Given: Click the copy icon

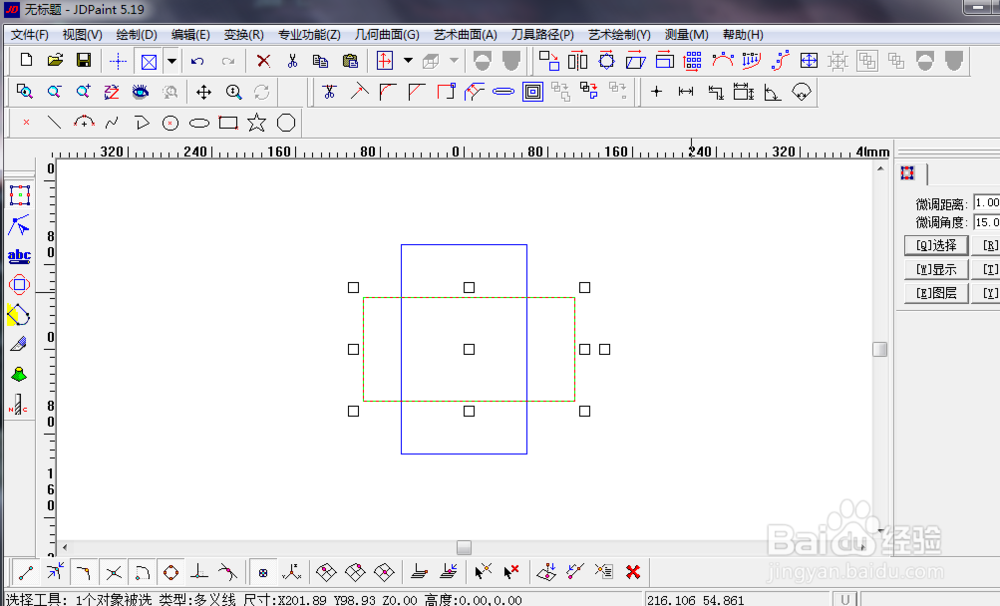Looking at the screenshot, I should pyautogui.click(x=320, y=61).
